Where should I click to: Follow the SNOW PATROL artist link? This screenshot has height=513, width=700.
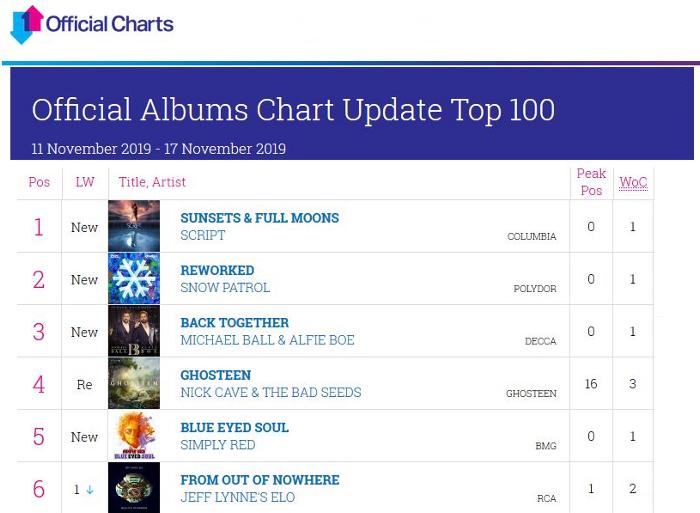pos(225,288)
